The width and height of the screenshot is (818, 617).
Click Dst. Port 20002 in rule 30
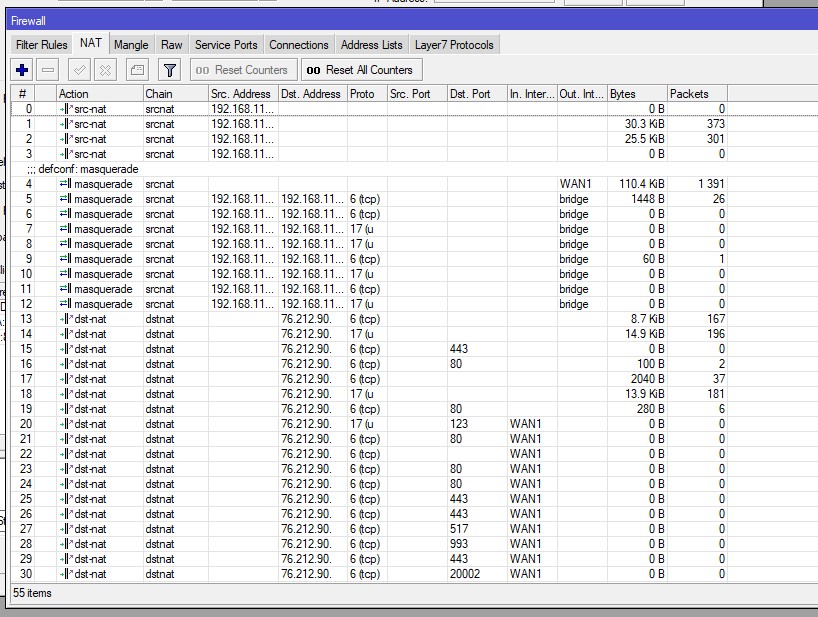point(465,574)
